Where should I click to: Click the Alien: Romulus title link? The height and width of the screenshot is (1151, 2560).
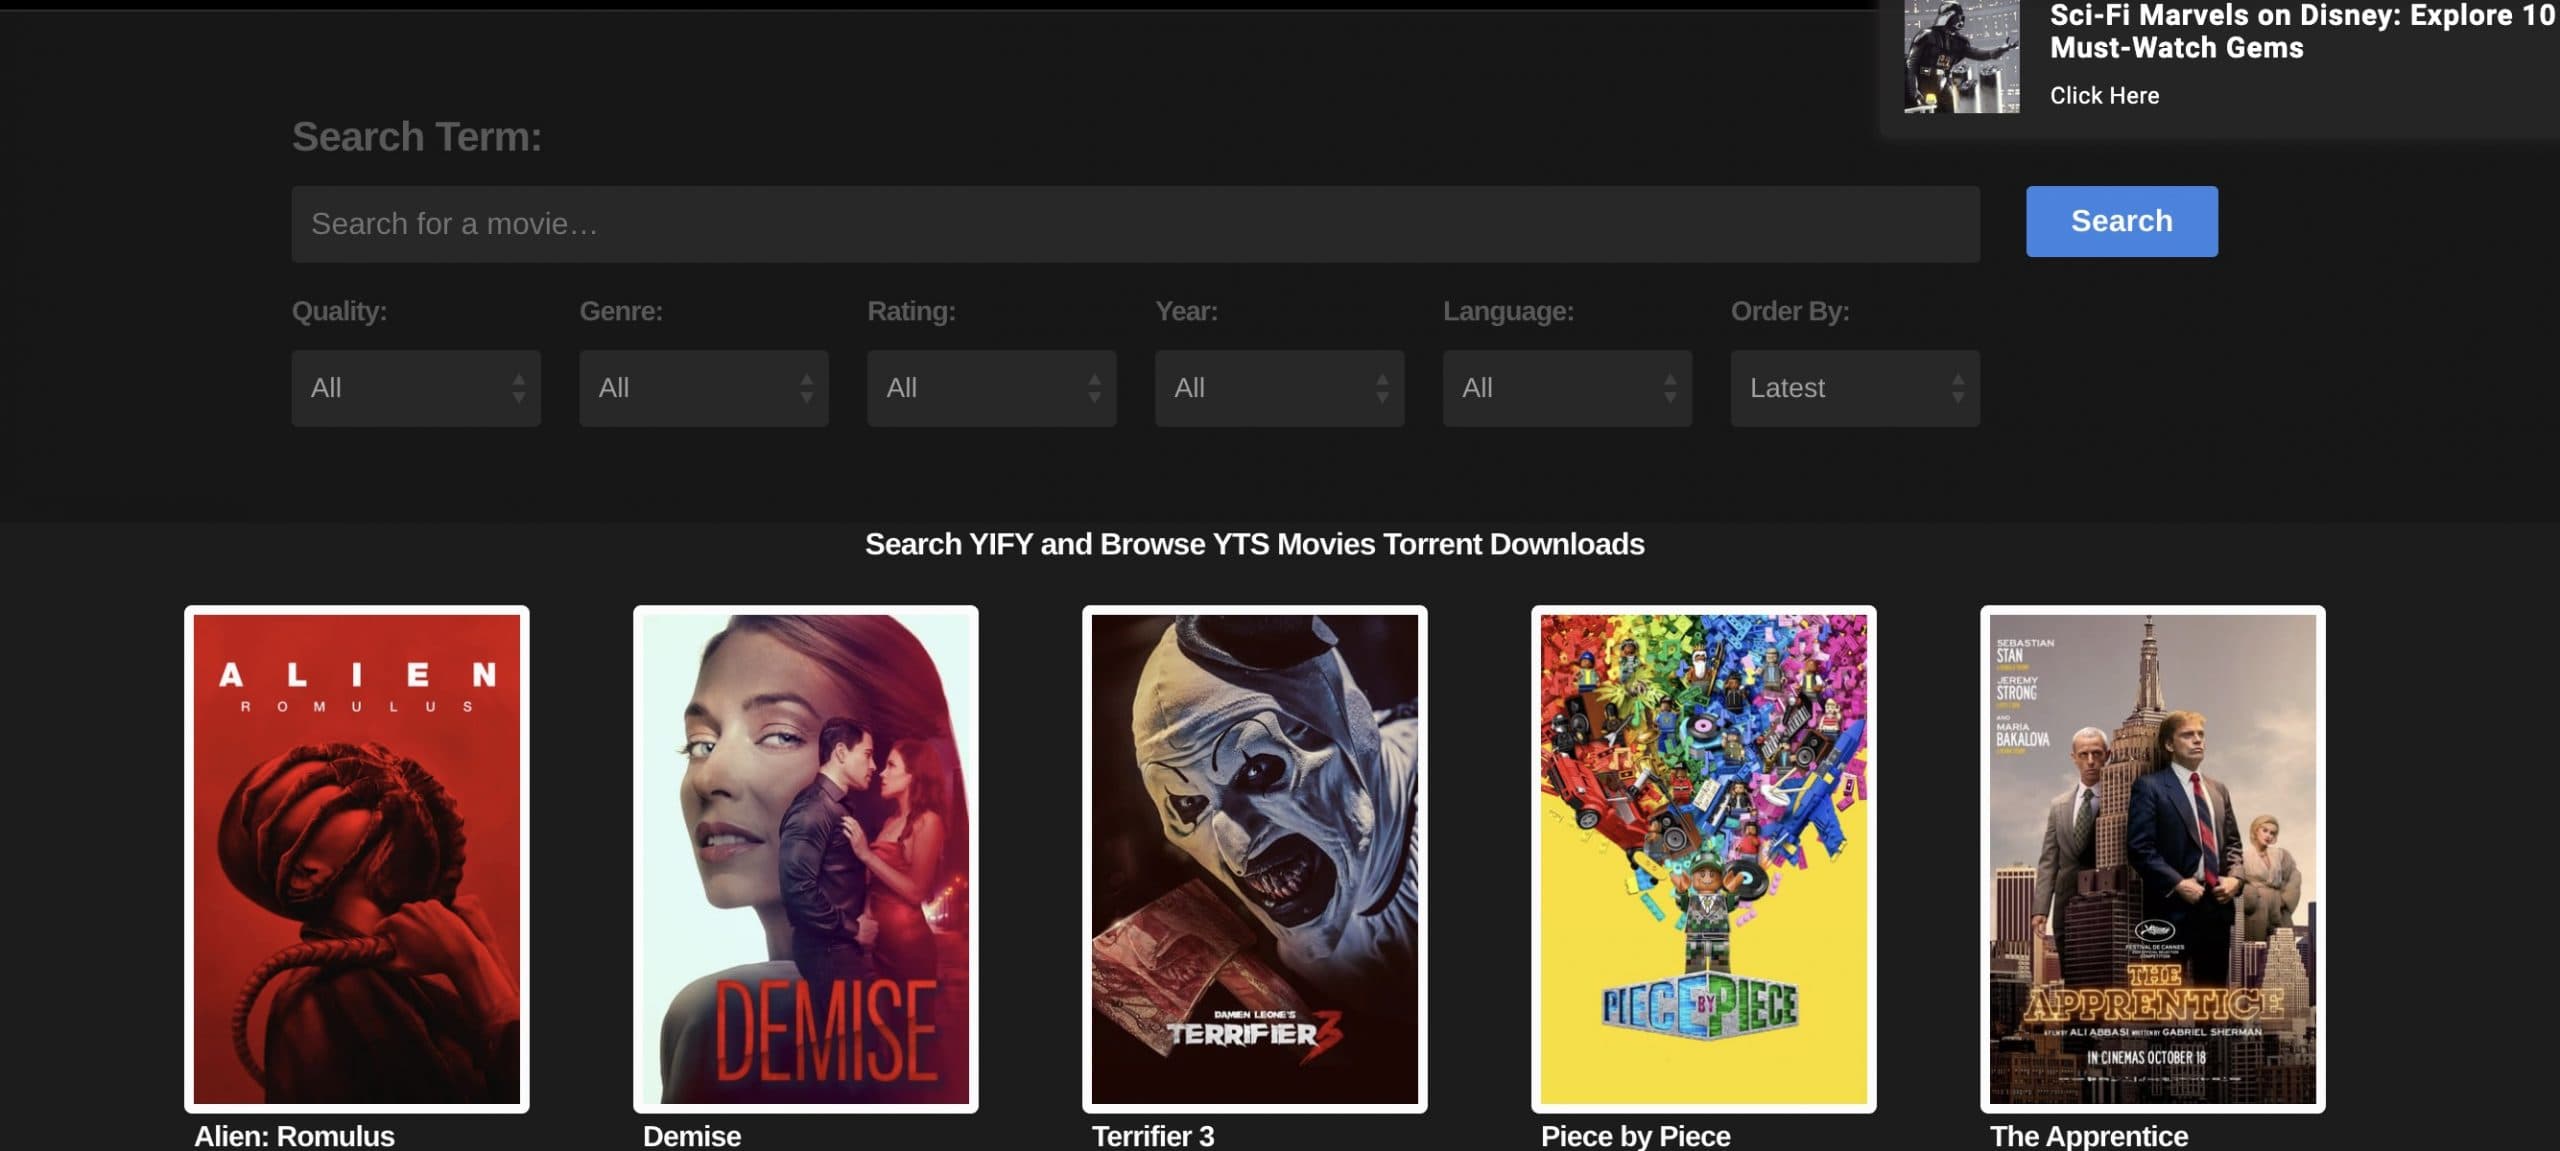tap(294, 1136)
